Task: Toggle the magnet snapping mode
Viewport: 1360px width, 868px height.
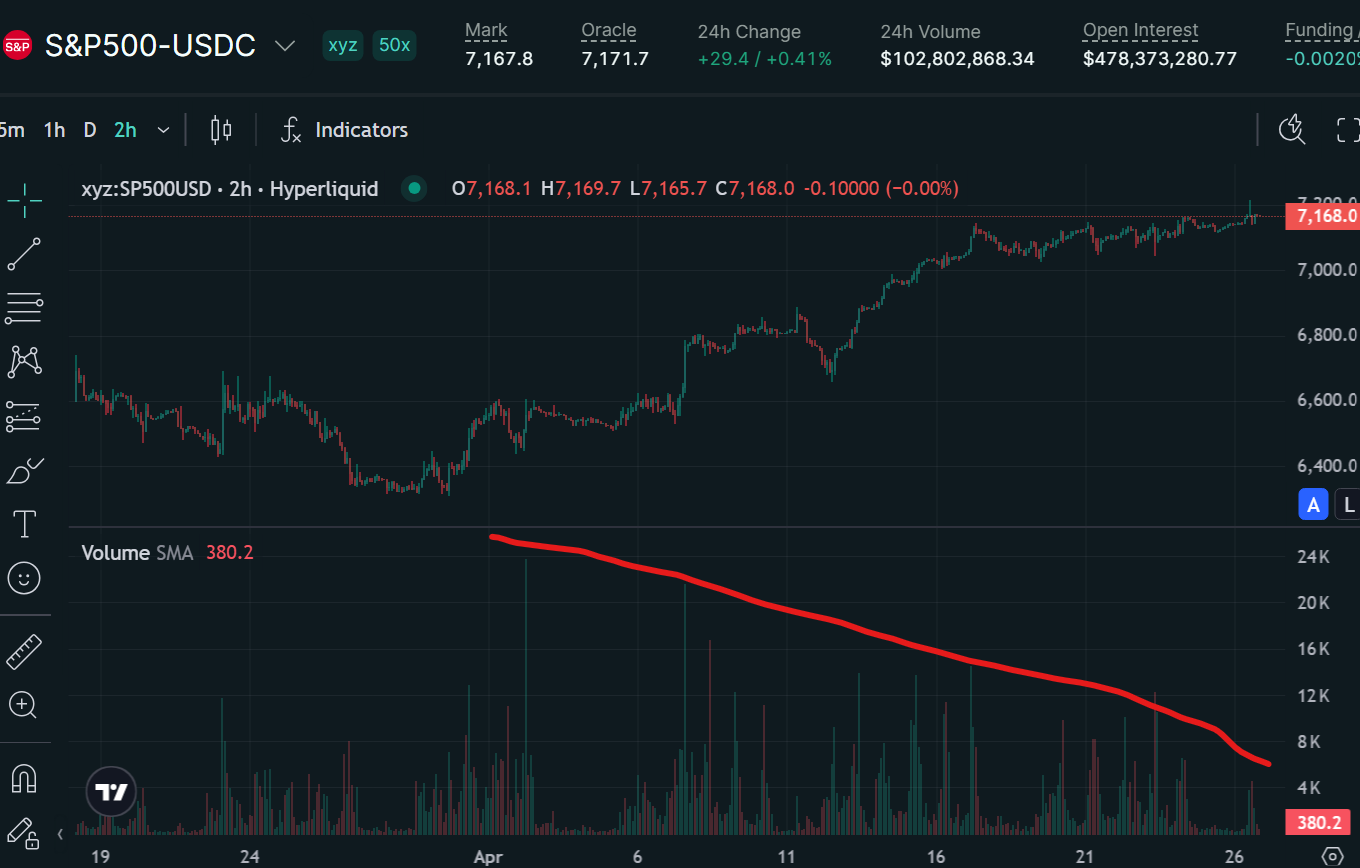Action: pyautogui.click(x=24, y=778)
